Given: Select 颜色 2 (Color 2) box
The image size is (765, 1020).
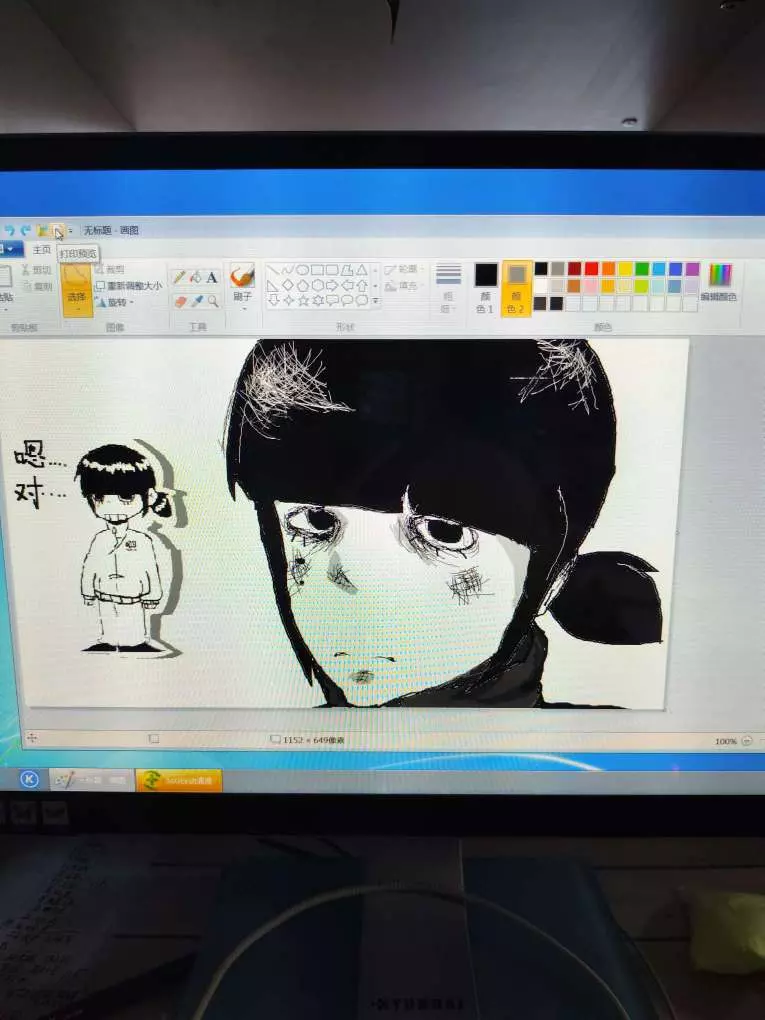Looking at the screenshot, I should click(x=516, y=288).
